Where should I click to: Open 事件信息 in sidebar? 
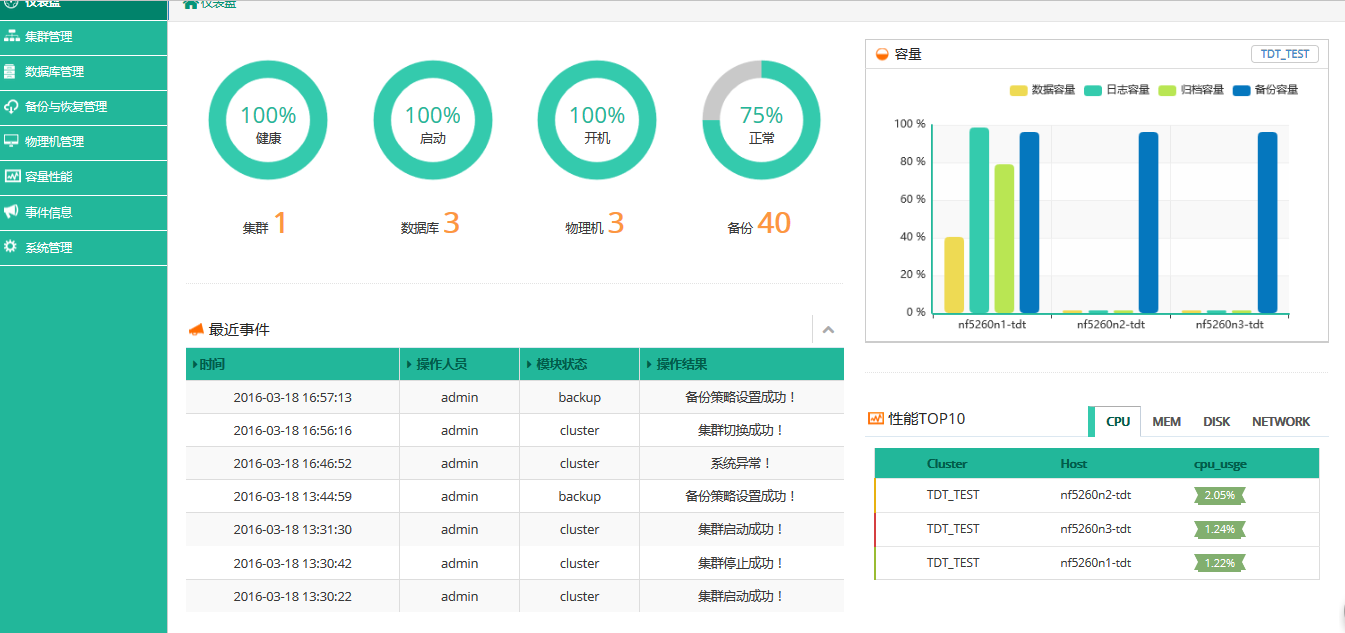click(x=83, y=212)
